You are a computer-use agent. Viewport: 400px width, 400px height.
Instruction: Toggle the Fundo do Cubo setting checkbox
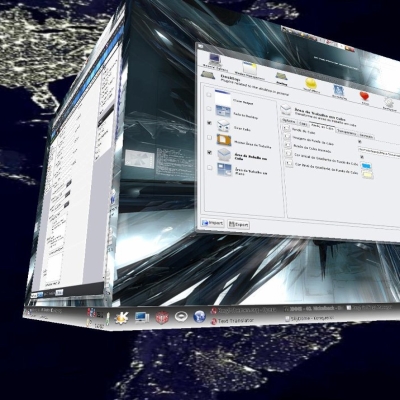[x=359, y=141]
